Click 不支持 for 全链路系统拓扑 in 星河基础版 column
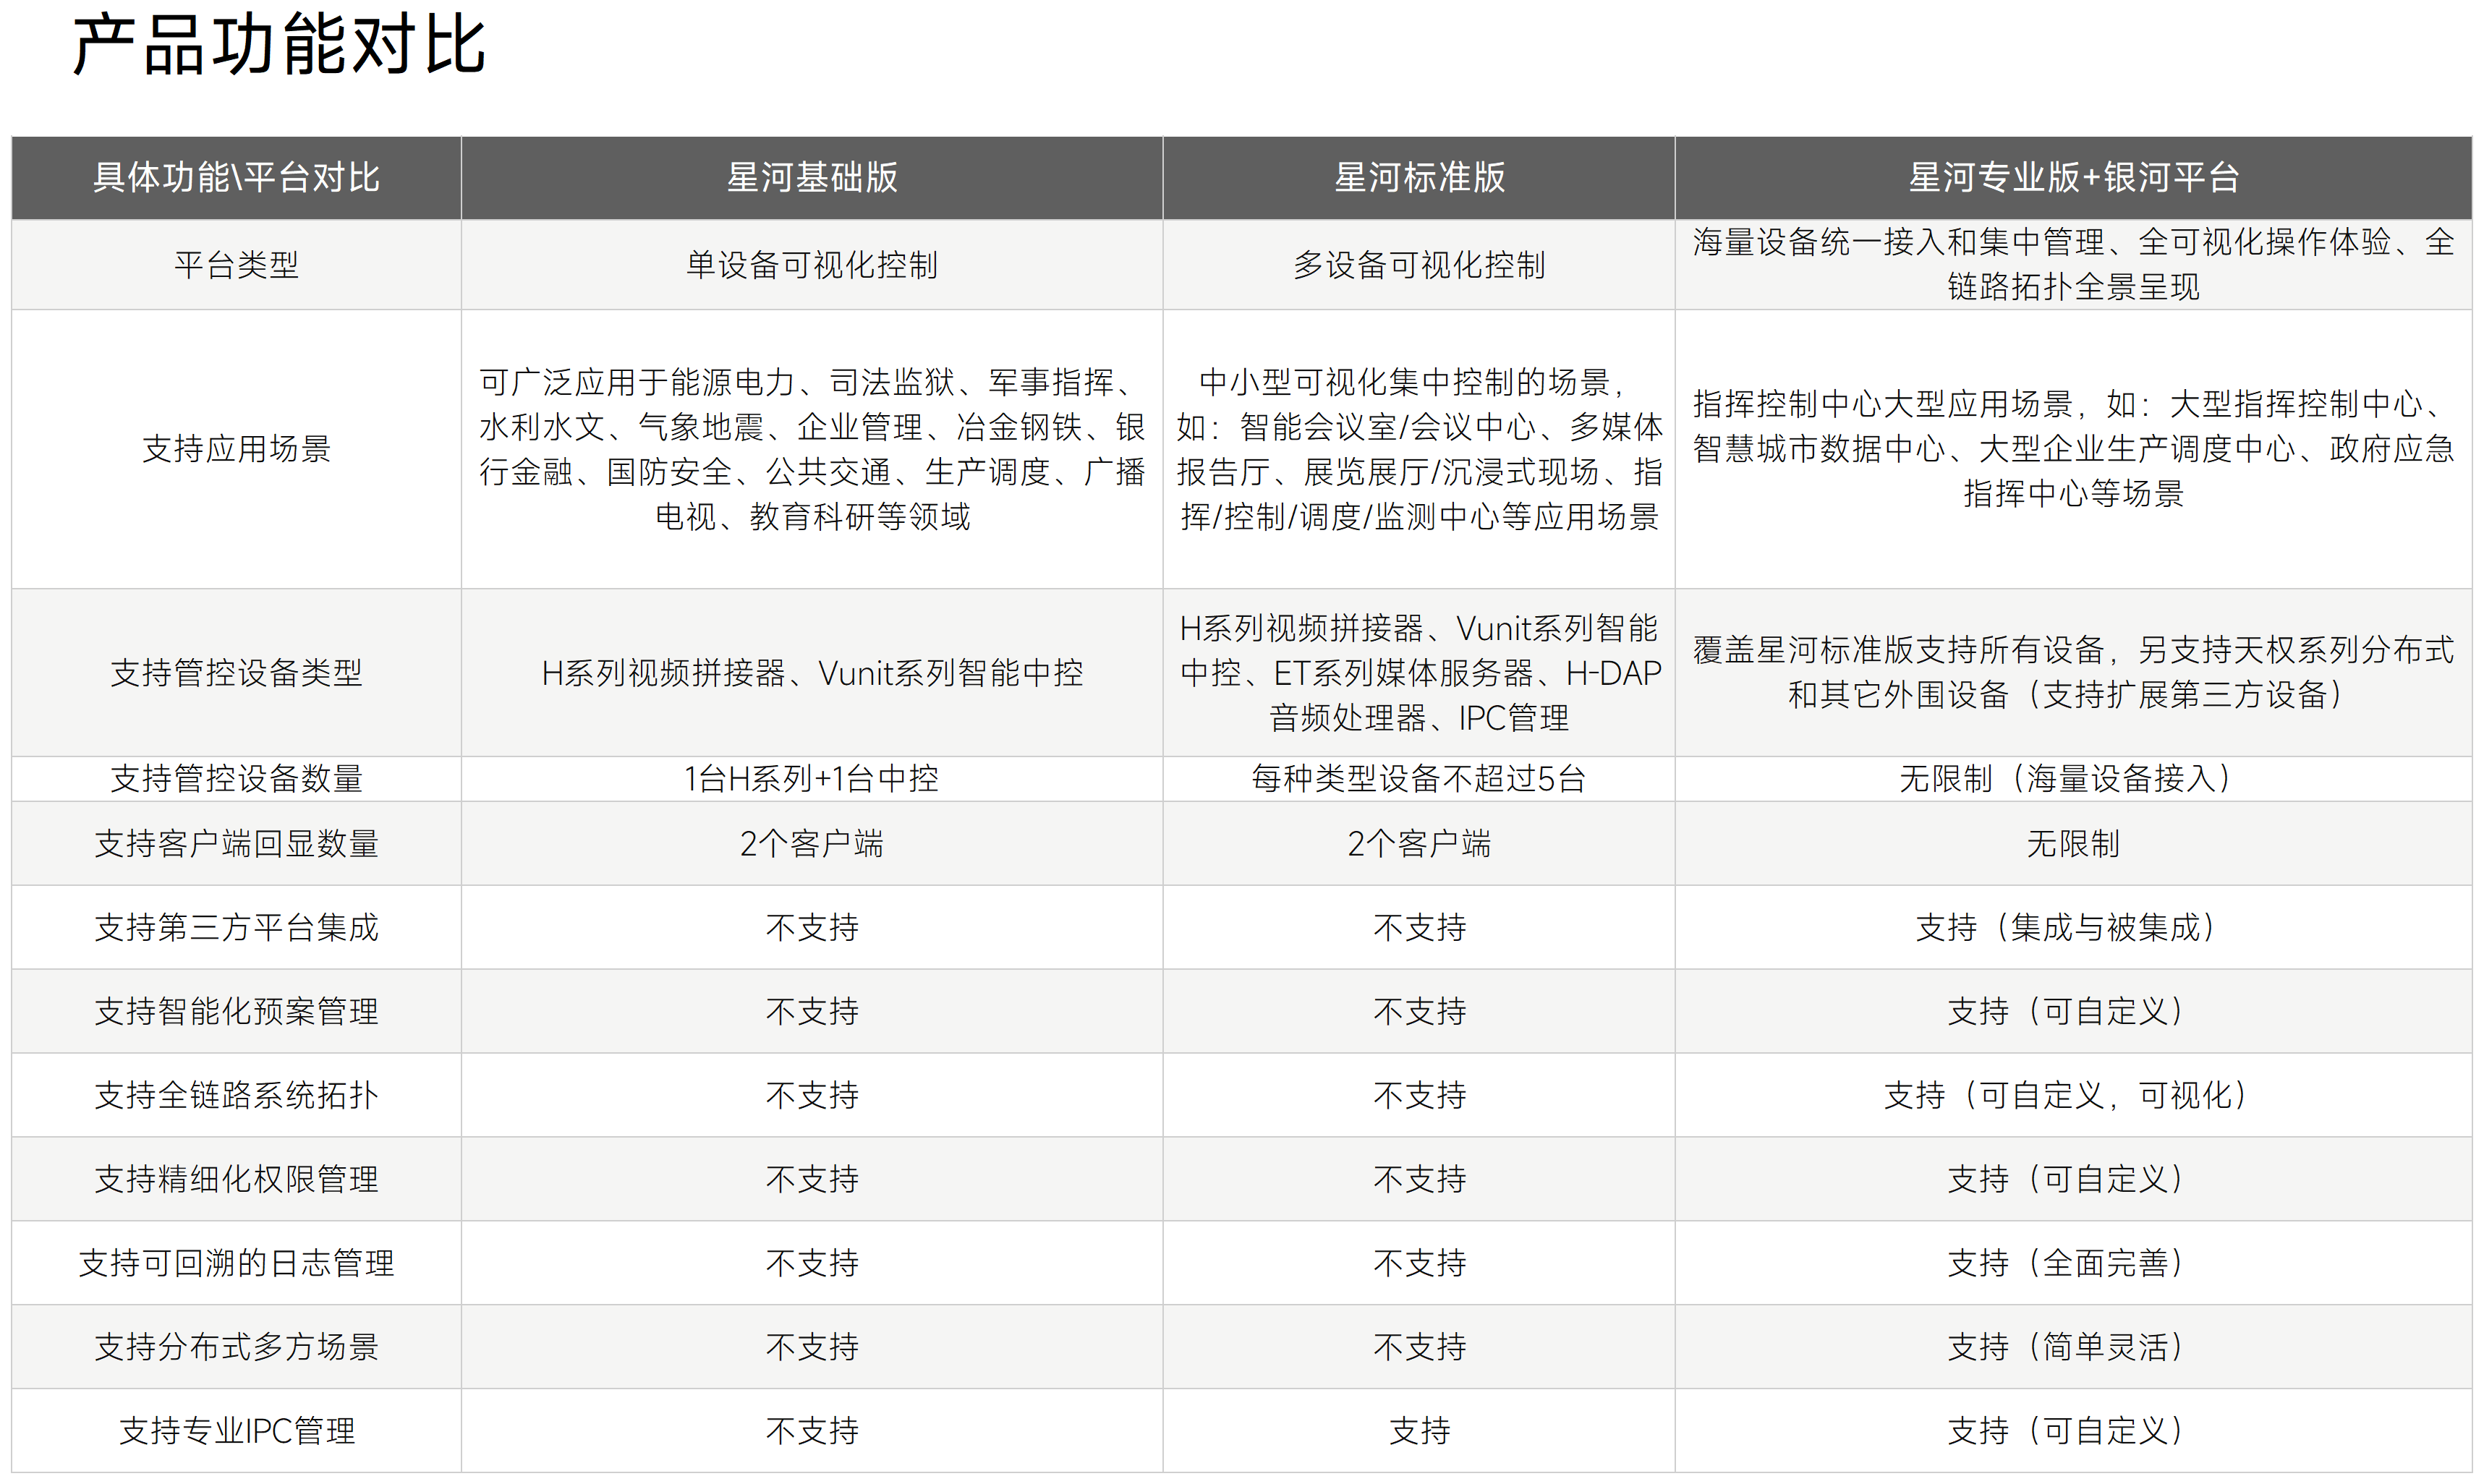This screenshot has height=1484, width=2484. pos(812,1096)
